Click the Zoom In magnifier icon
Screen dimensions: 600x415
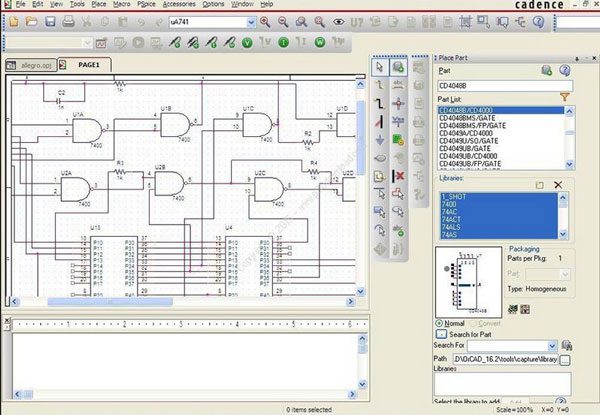(265, 22)
